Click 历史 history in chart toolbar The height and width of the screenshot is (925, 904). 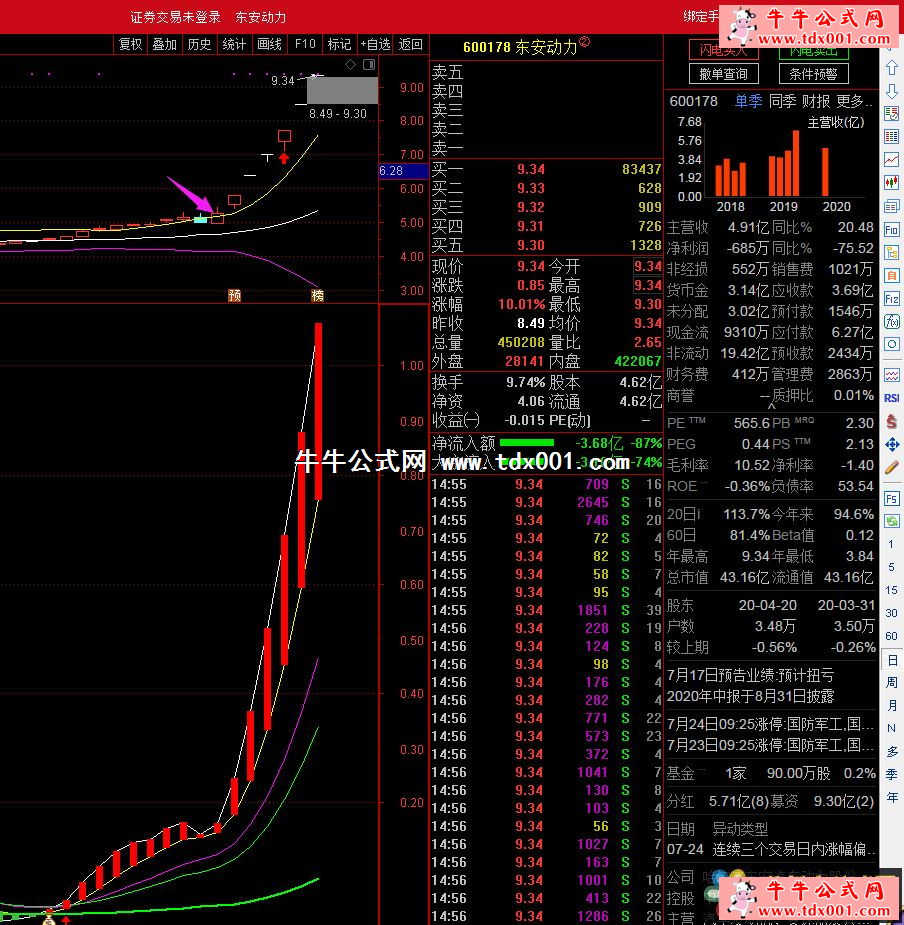(199, 44)
